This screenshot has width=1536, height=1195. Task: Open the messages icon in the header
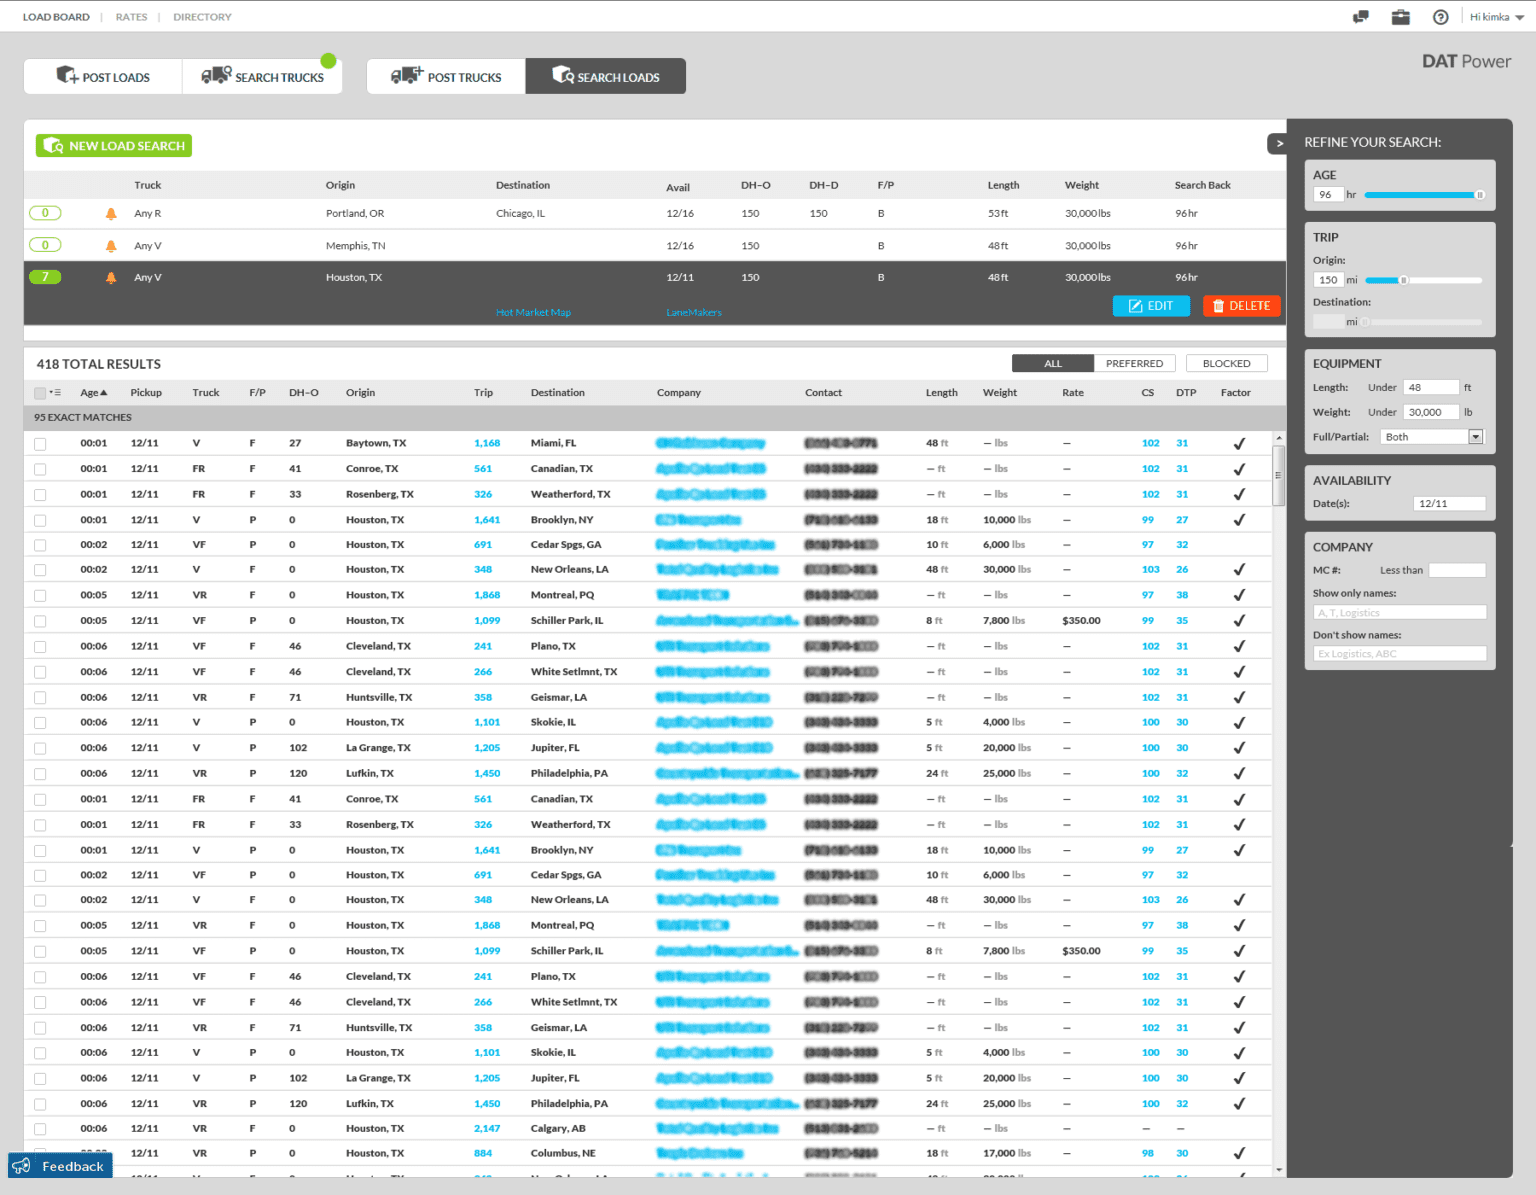click(x=1360, y=16)
